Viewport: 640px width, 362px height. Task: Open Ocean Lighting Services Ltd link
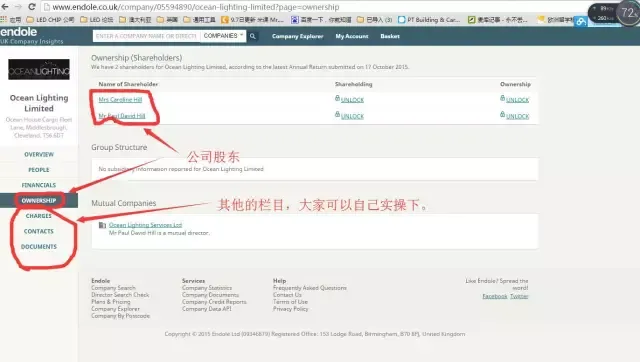click(145, 225)
